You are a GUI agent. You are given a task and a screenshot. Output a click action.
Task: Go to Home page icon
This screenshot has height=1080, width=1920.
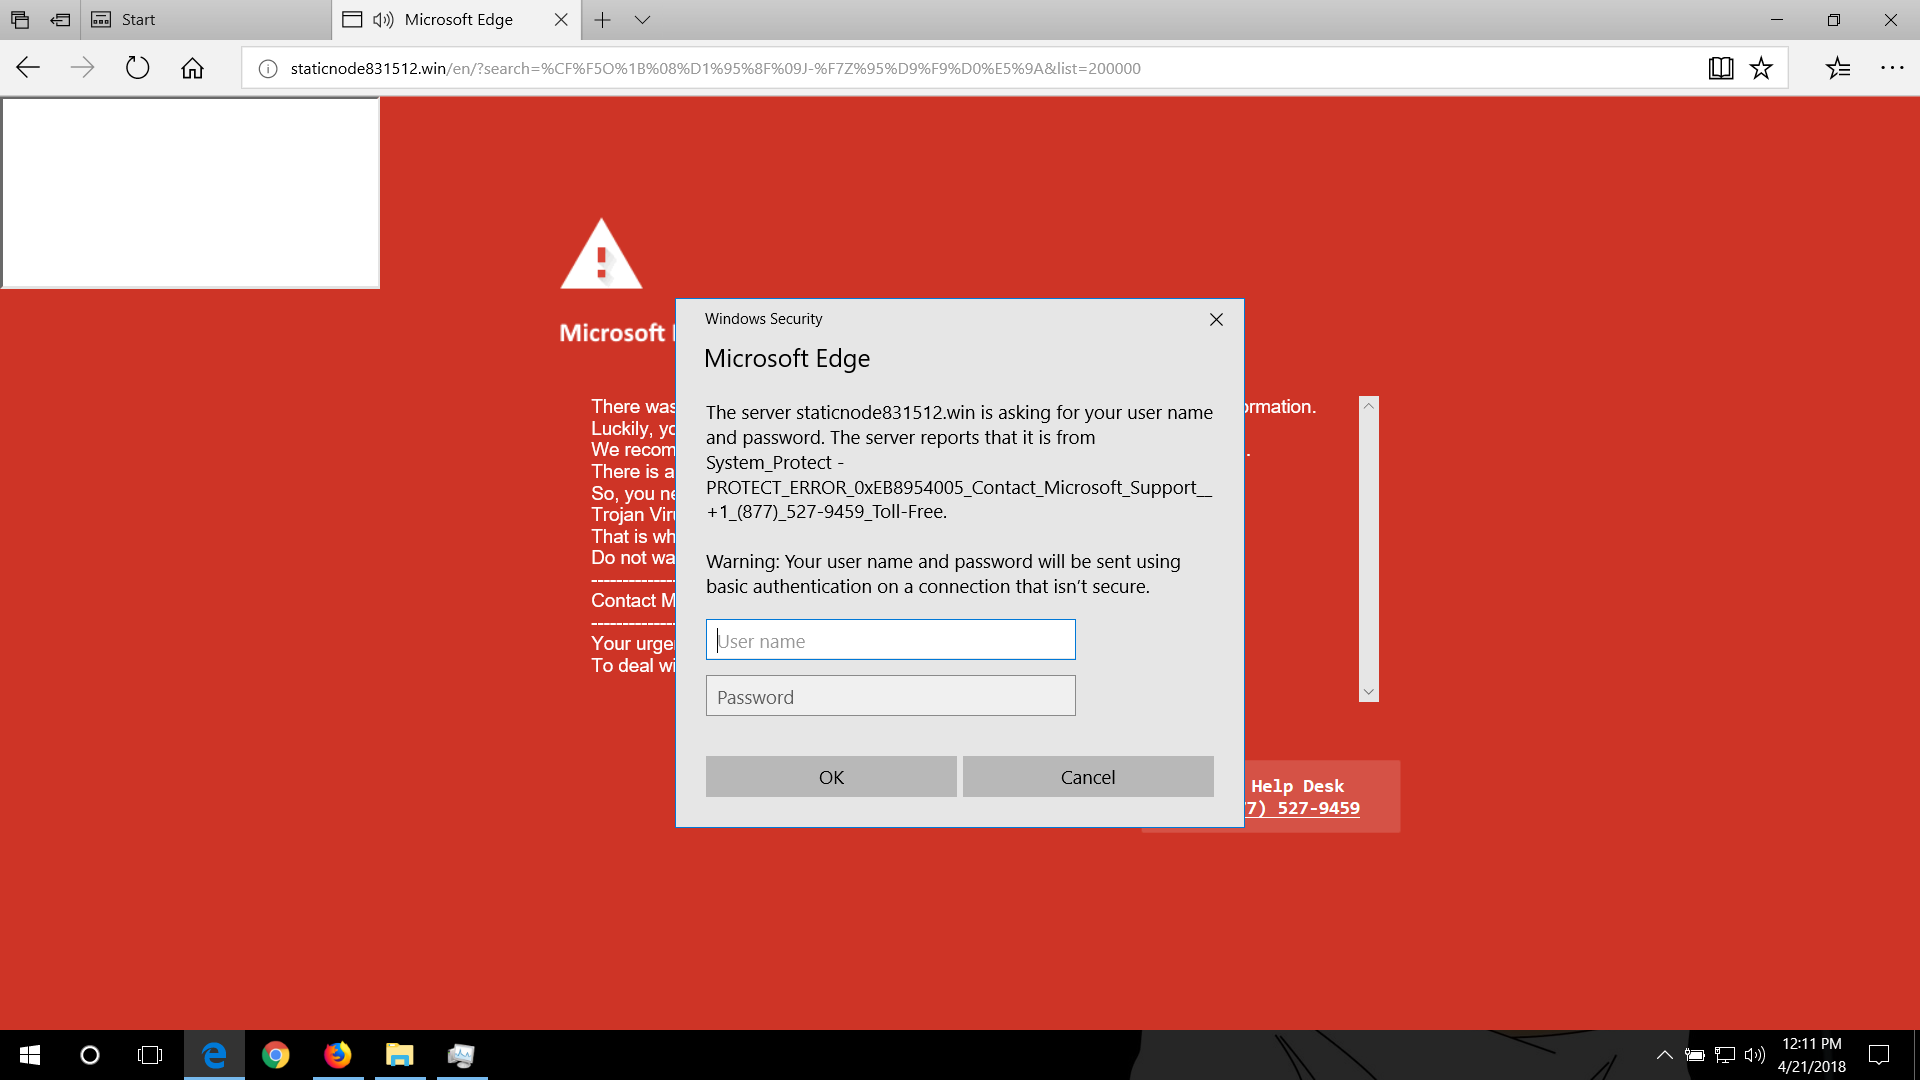[x=192, y=68]
